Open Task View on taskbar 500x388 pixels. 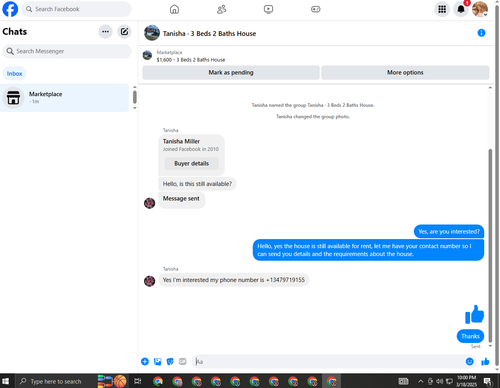pyautogui.click(x=137, y=381)
